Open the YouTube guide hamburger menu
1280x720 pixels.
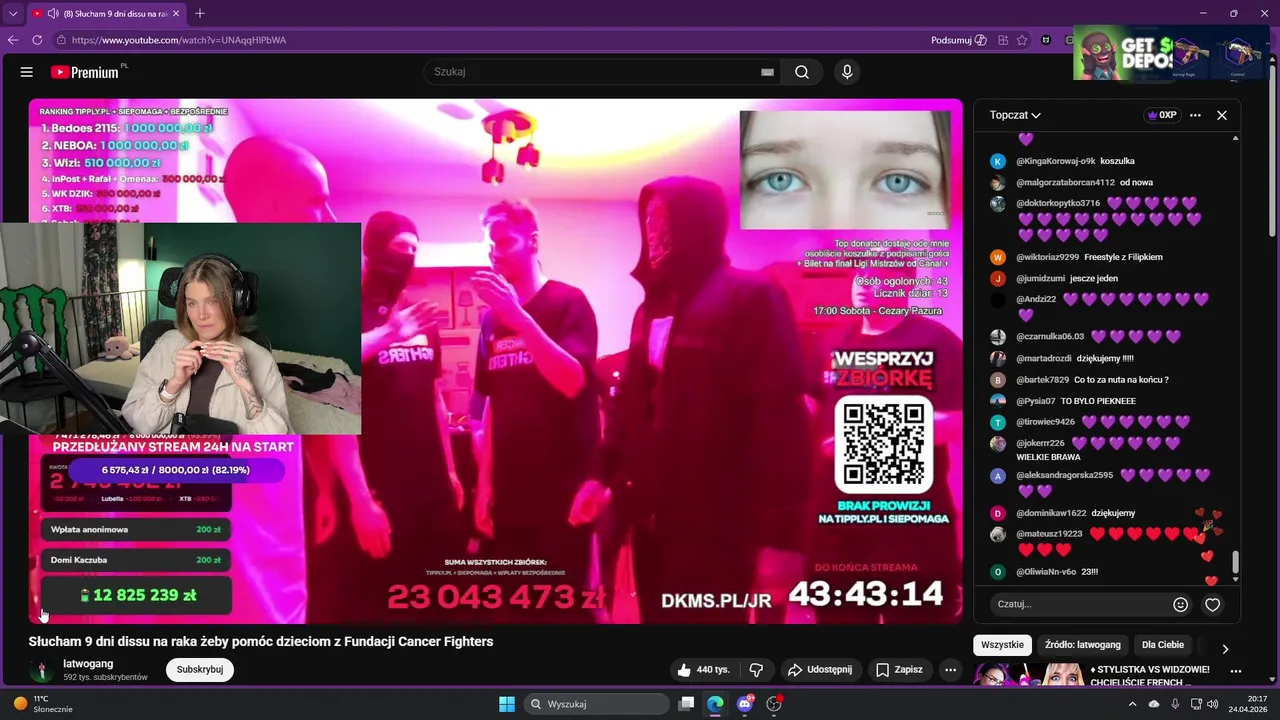tap(27, 72)
